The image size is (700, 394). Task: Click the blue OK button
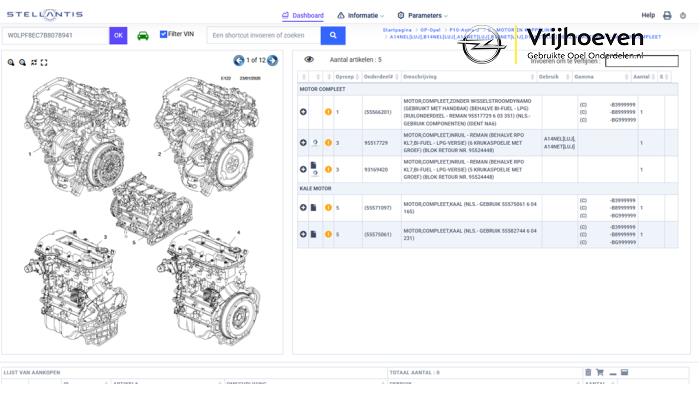(118, 35)
